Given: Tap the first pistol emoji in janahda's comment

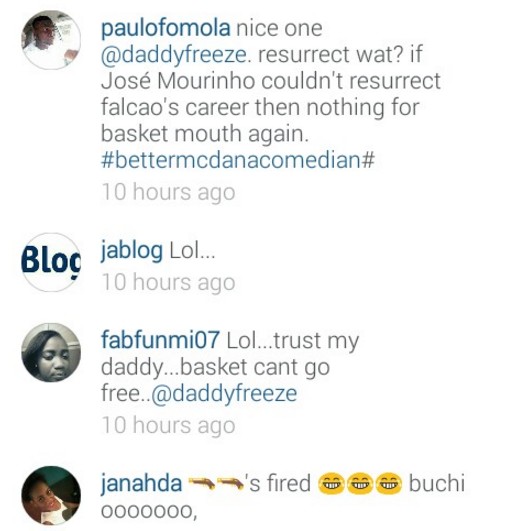Looking at the screenshot, I should pyautogui.click(x=201, y=483).
